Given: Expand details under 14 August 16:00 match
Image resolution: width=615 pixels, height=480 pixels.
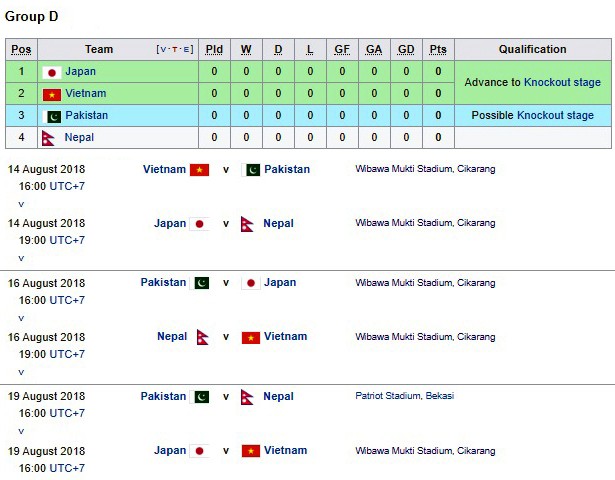Looking at the screenshot, I should (21, 204).
